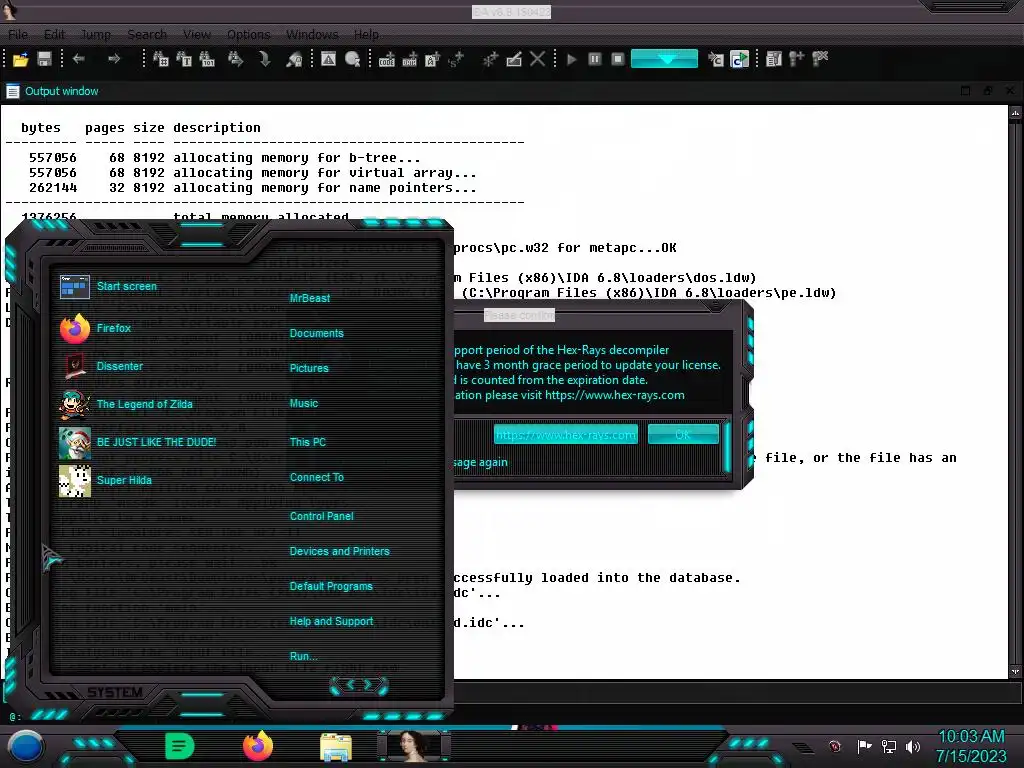Open File Explorer from the taskbar
The width and height of the screenshot is (1024, 768).
tap(336, 746)
